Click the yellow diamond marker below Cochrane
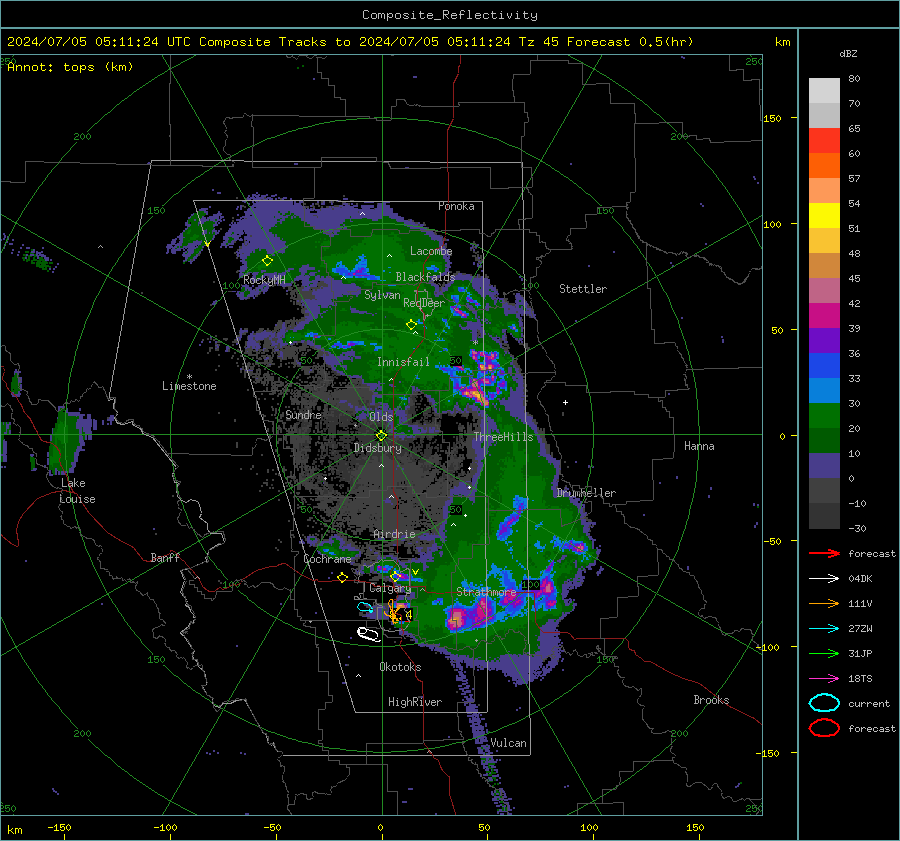Image resolution: width=900 pixels, height=841 pixels. click(x=343, y=578)
